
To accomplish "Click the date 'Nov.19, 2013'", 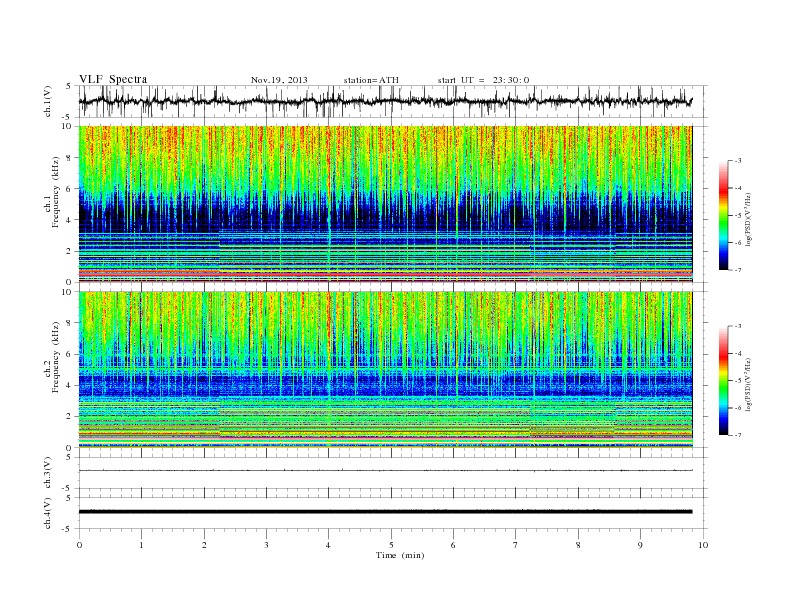I will pyautogui.click(x=279, y=80).
